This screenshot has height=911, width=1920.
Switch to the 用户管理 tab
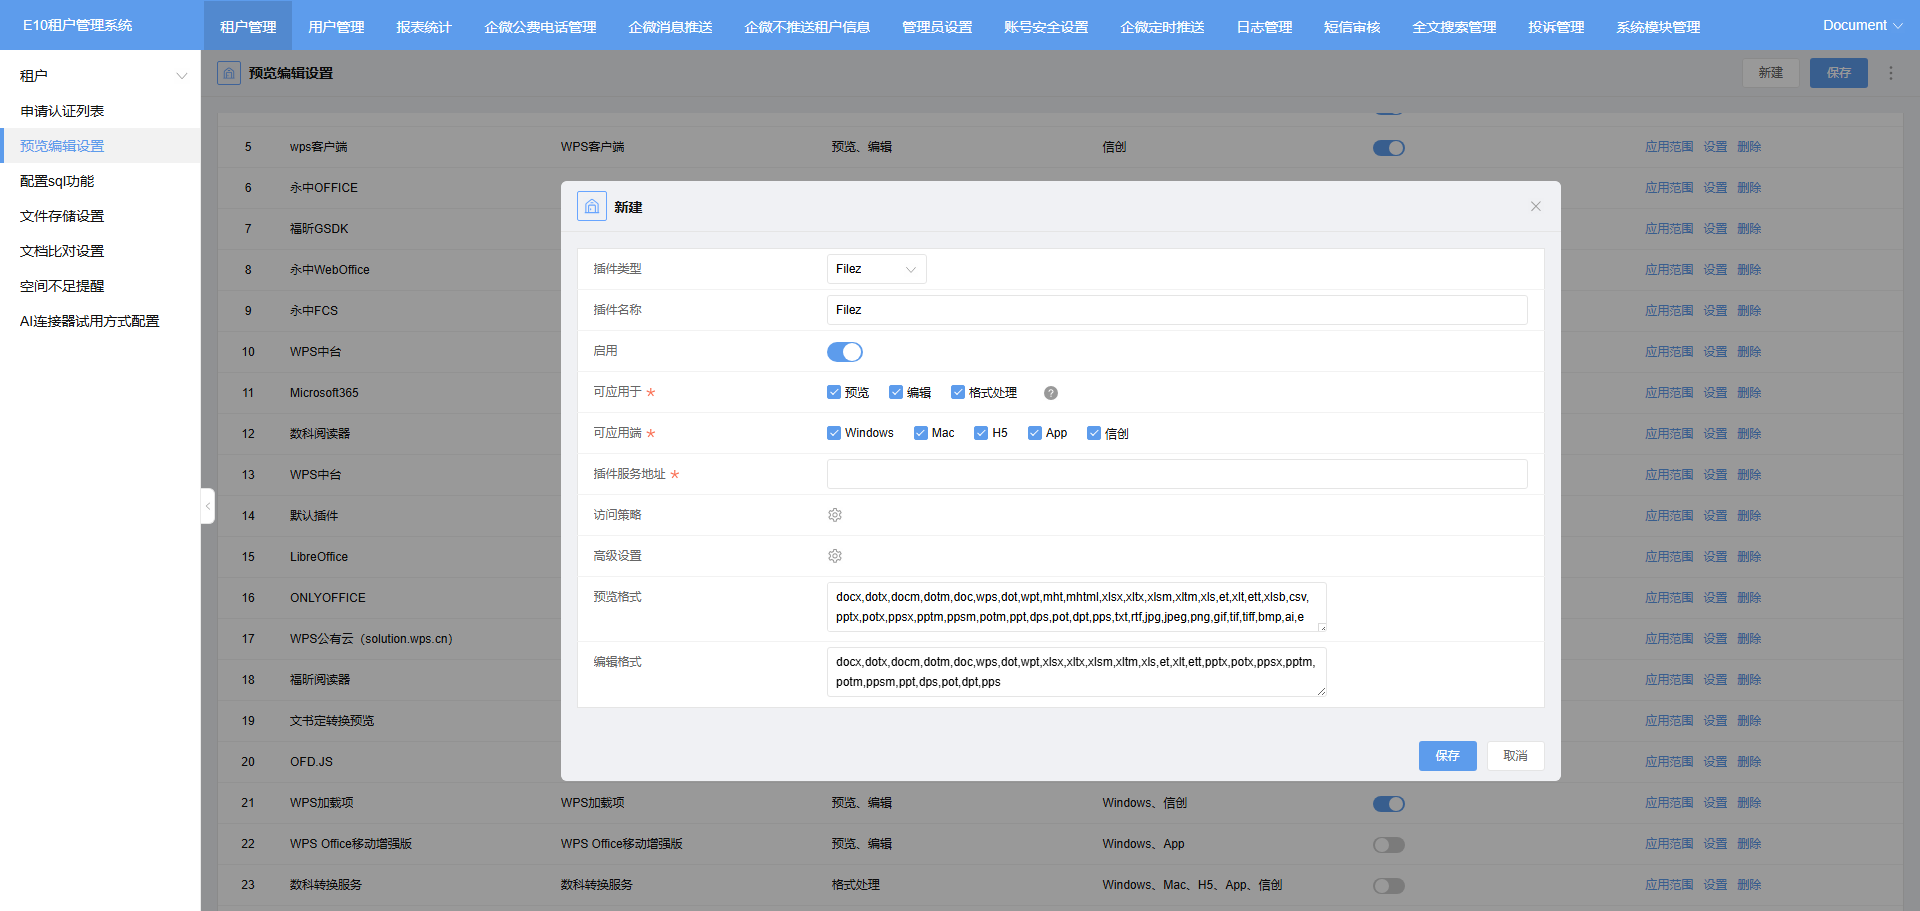336,27
